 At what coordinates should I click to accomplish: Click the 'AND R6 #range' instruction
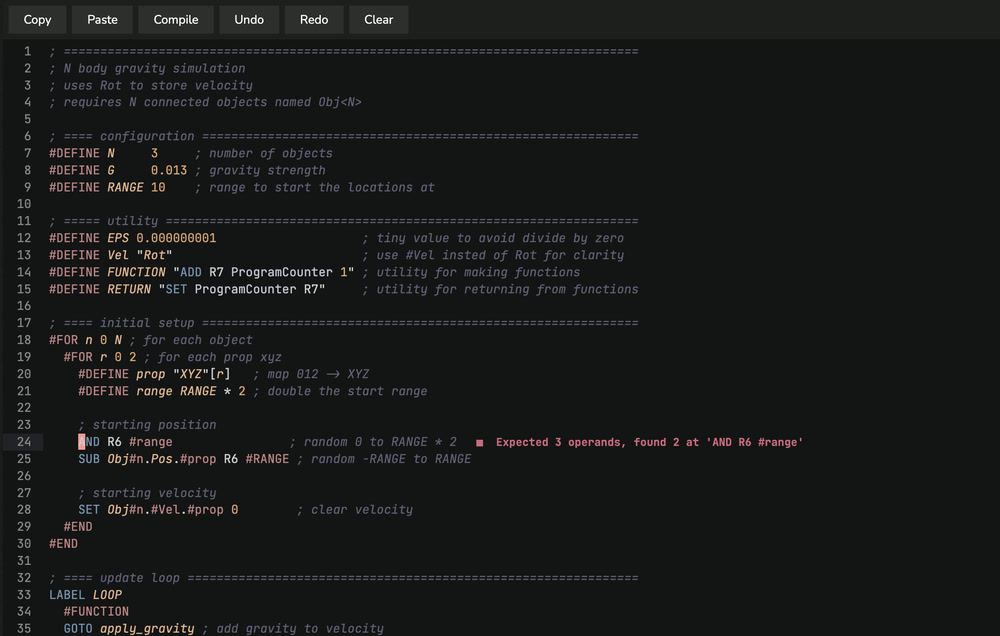(125, 441)
